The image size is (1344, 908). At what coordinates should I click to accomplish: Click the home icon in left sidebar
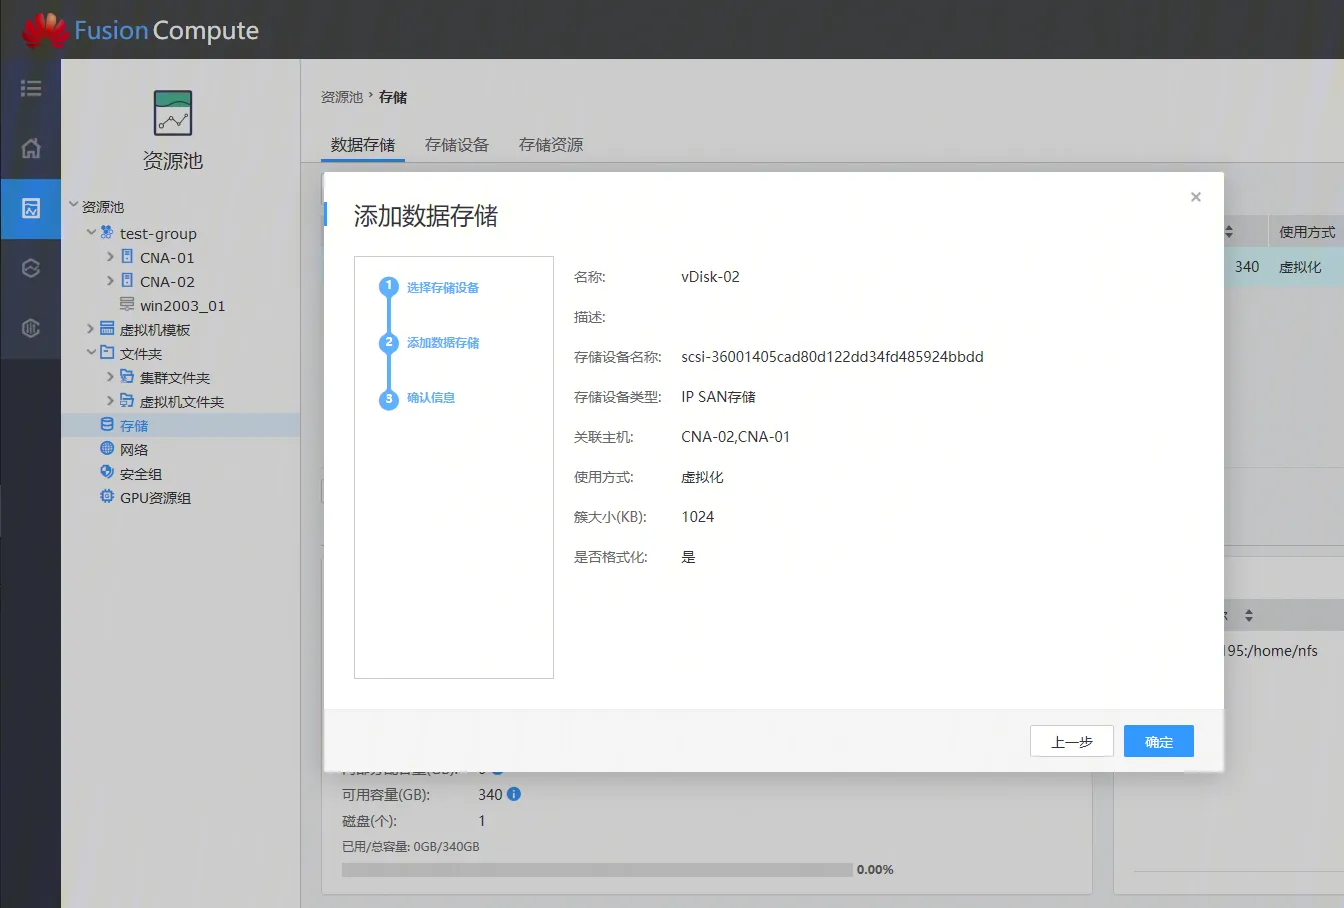coord(31,149)
